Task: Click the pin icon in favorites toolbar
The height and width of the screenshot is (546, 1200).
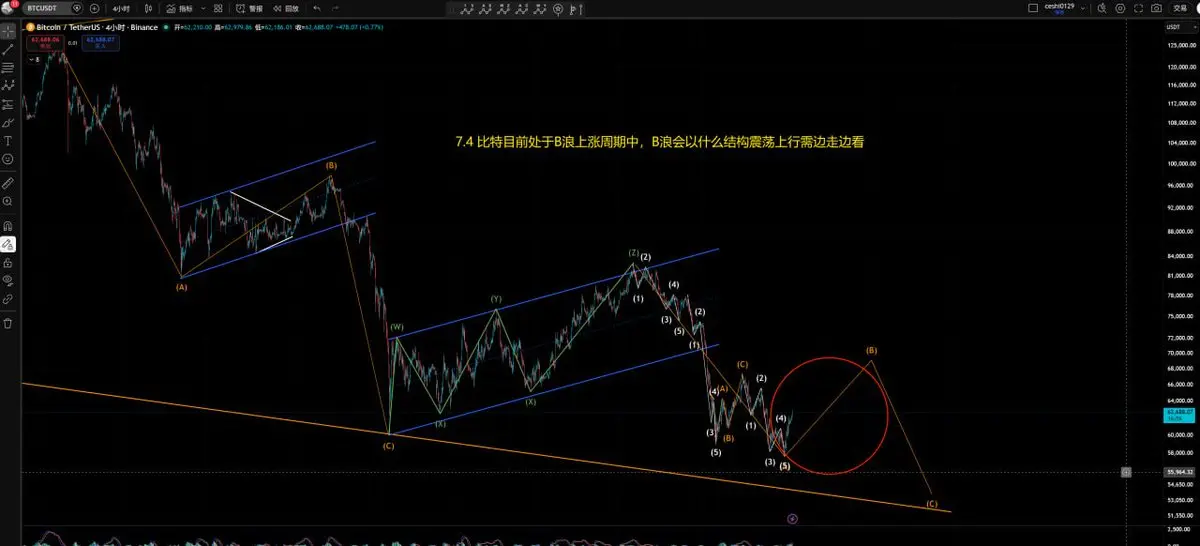Action: (558, 8)
